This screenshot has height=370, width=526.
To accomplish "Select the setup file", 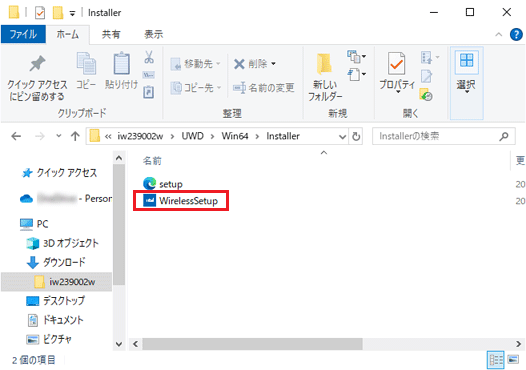I will click(163, 184).
